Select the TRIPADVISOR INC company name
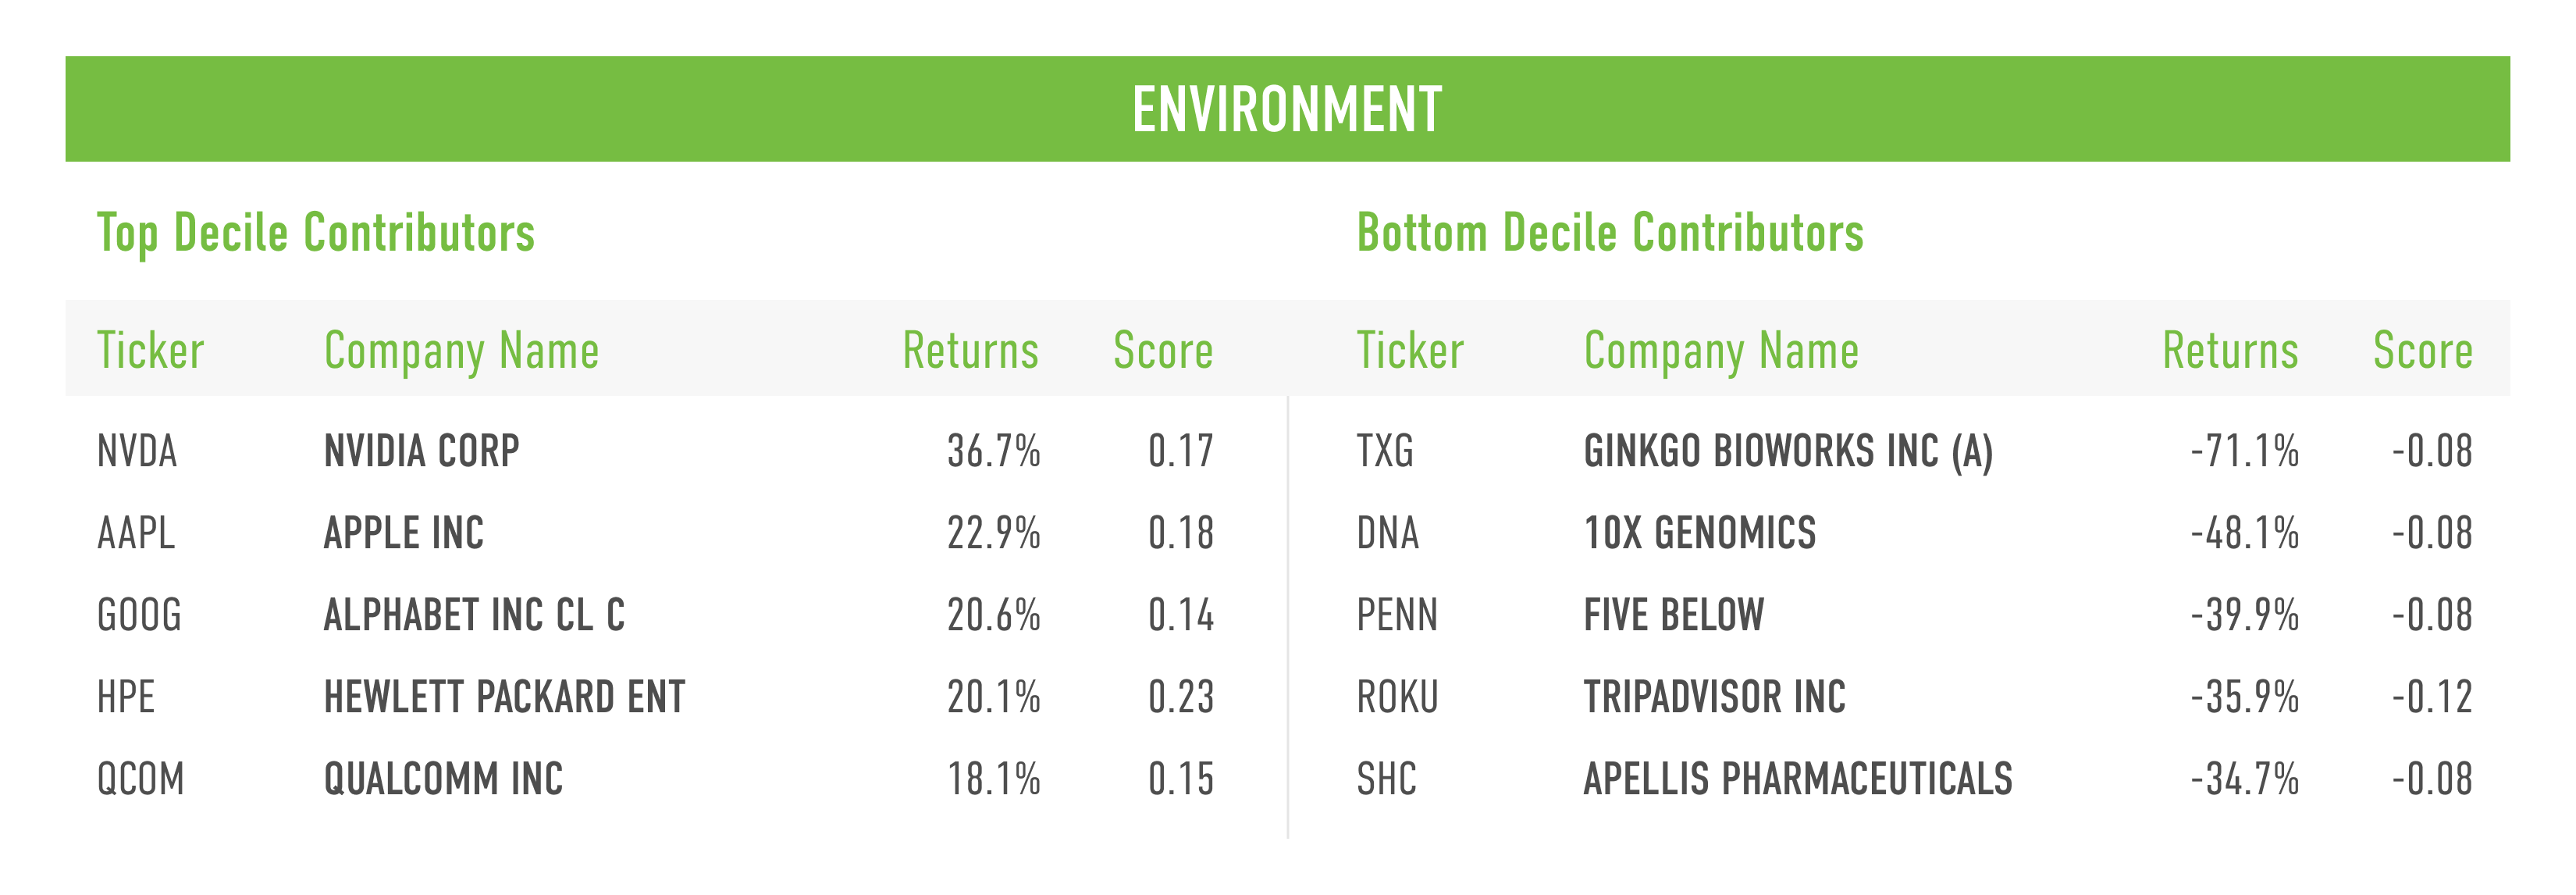This screenshot has width=2576, height=895. pos(1715,697)
